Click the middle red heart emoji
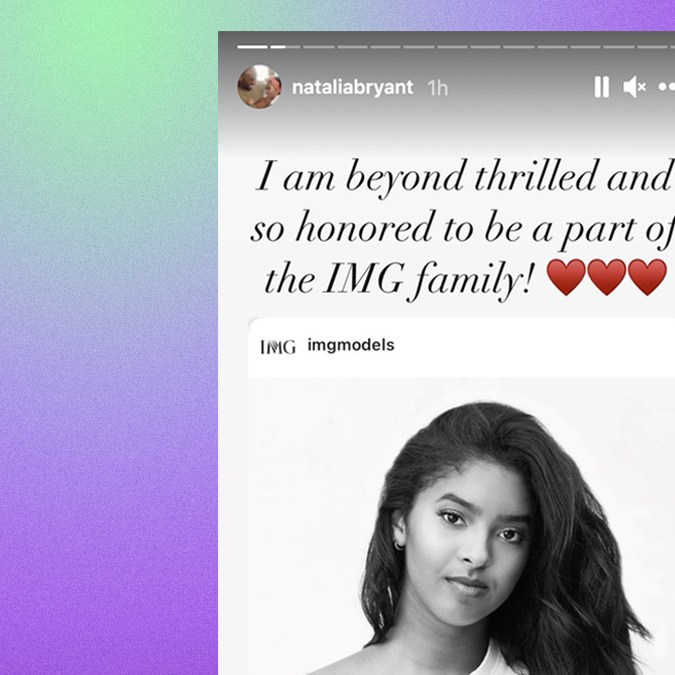 (x=607, y=277)
